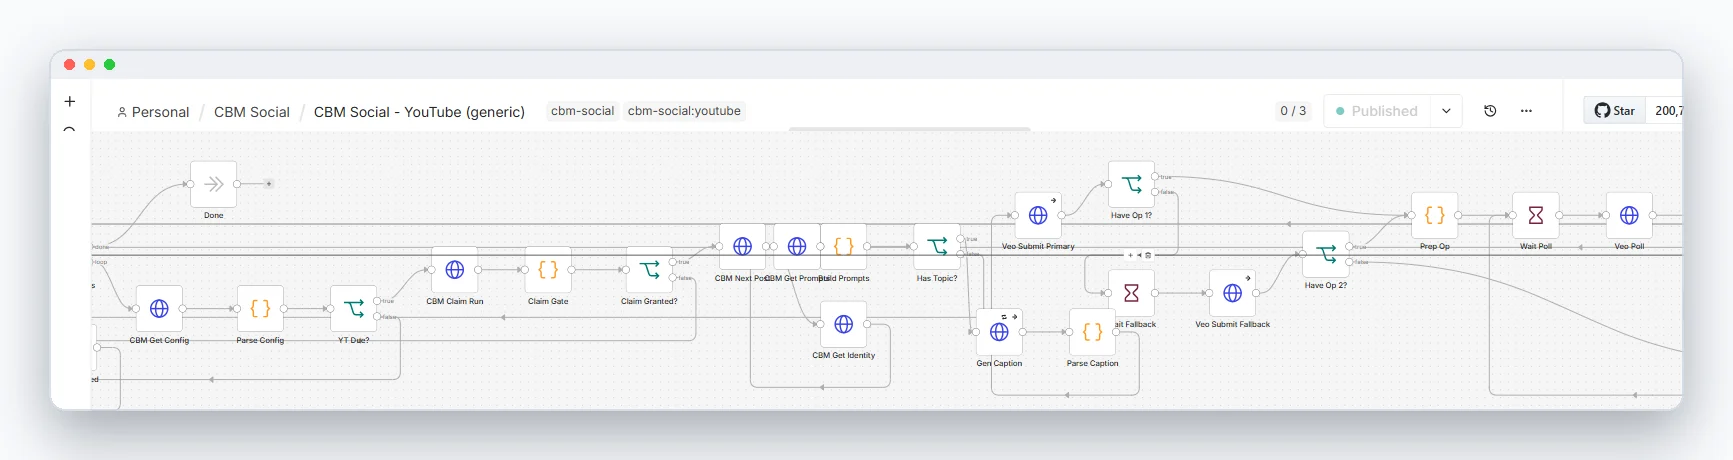This screenshot has width=1733, height=460.
Task: Click the true output of Have Op 1?
Action: (1156, 176)
